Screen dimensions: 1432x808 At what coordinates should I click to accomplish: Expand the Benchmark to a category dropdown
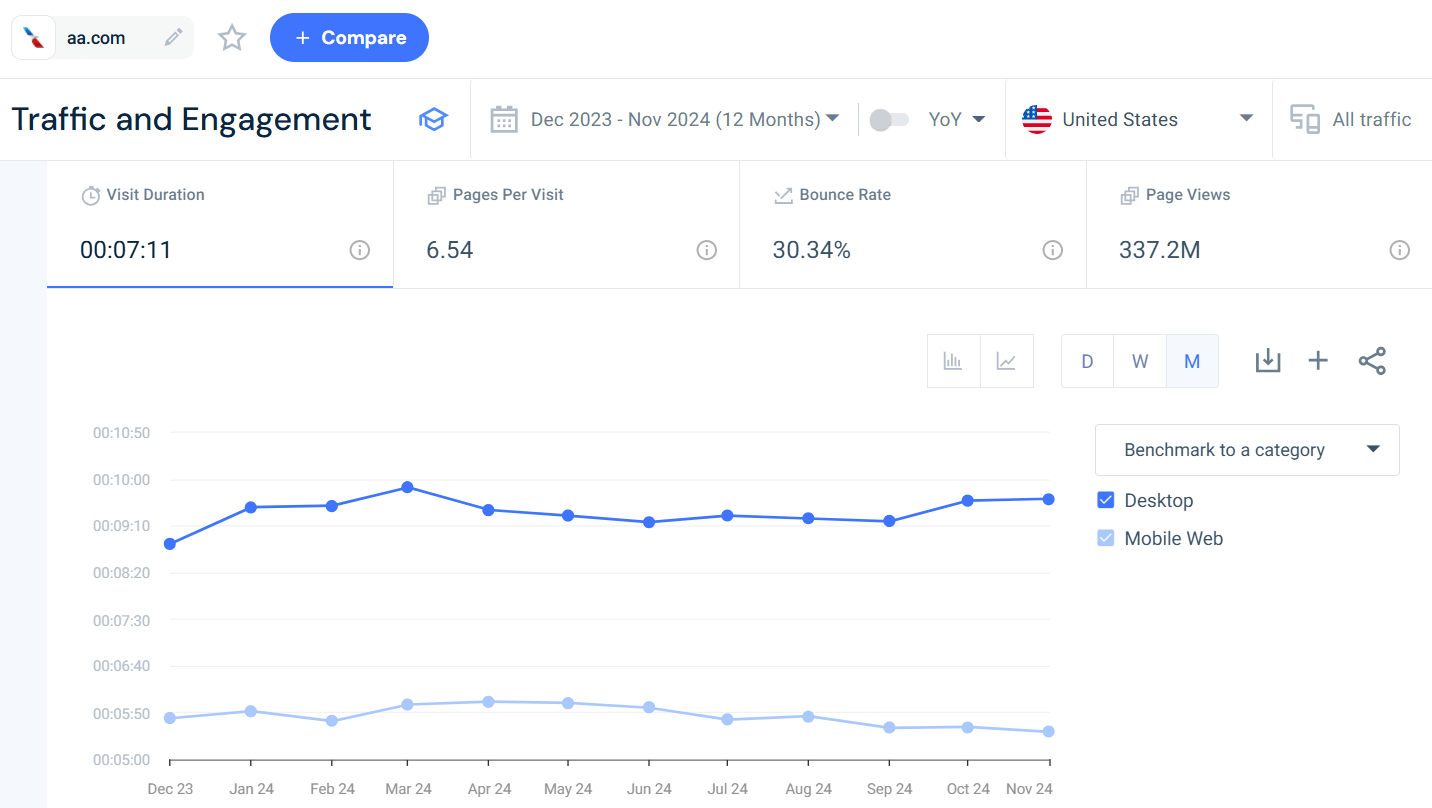coord(1246,449)
